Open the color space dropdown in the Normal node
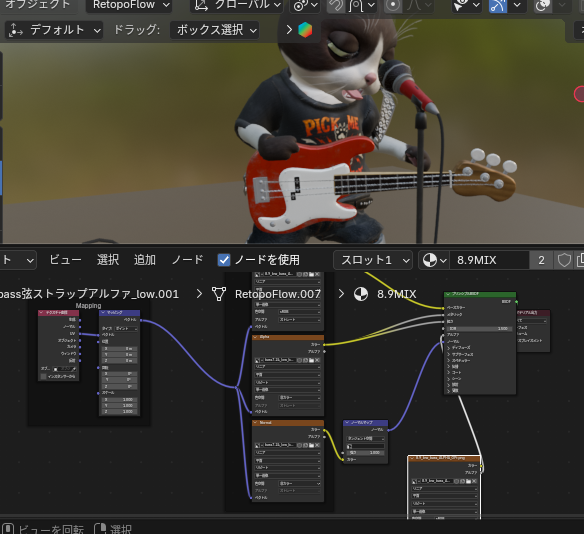The height and width of the screenshot is (534, 584). 299,483
